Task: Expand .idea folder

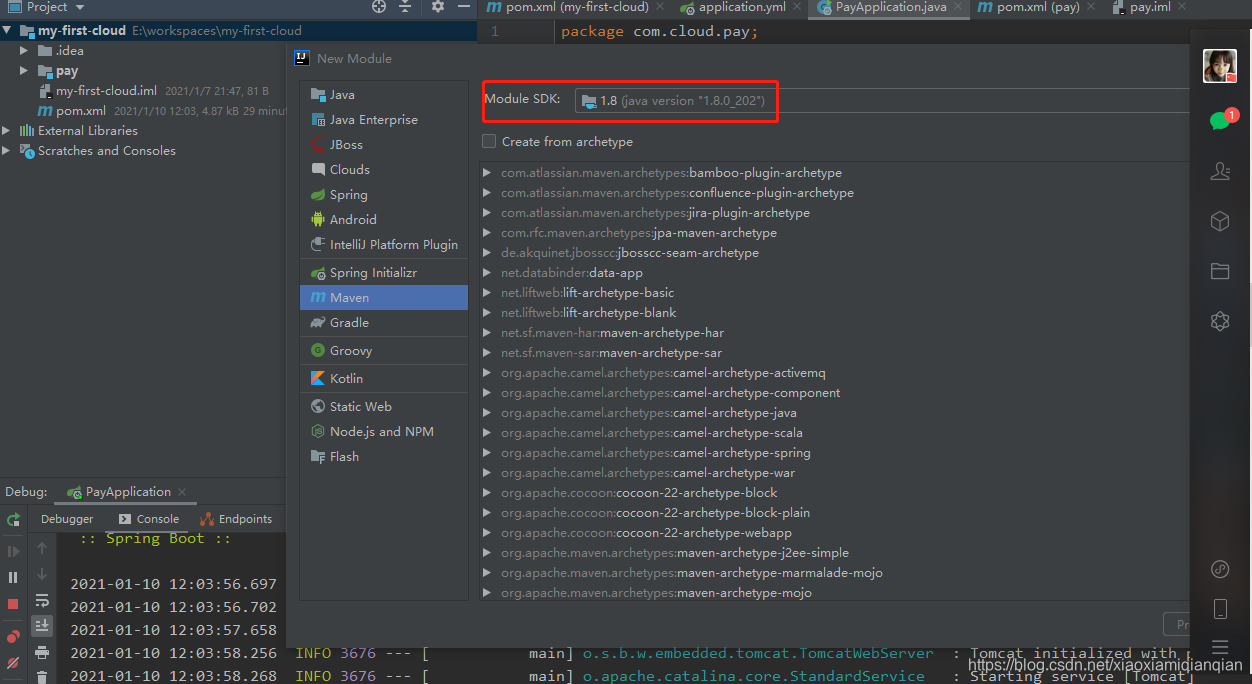Action: tap(24, 51)
